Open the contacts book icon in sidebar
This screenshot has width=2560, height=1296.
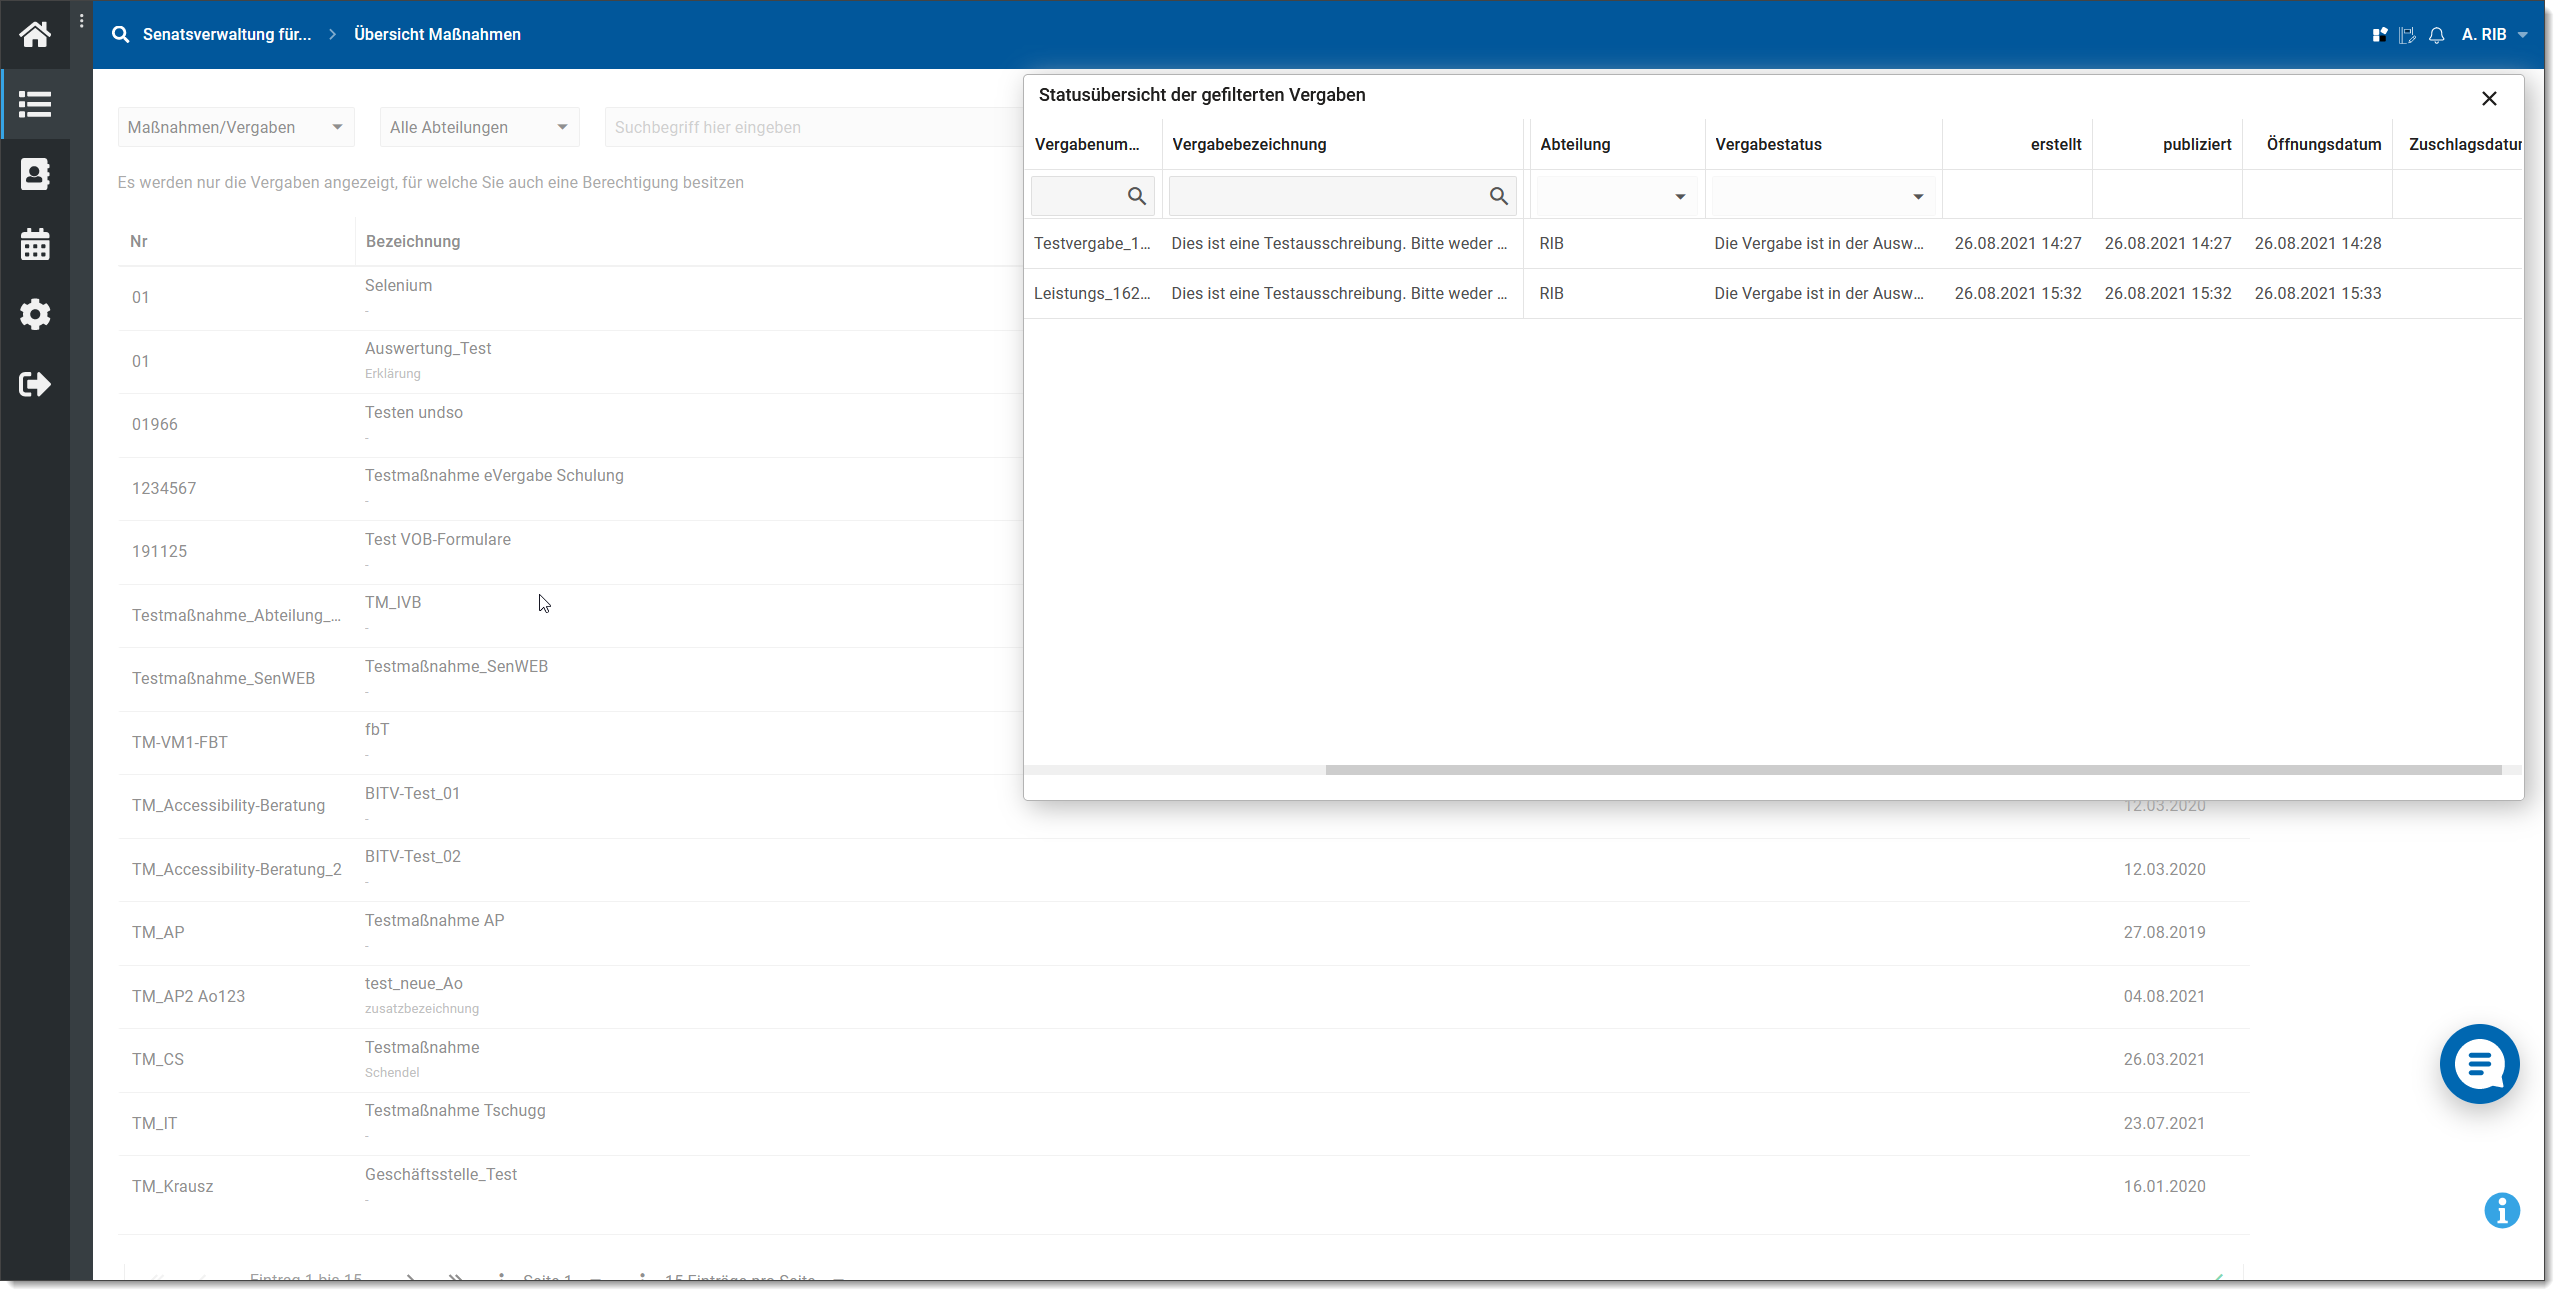point(35,174)
